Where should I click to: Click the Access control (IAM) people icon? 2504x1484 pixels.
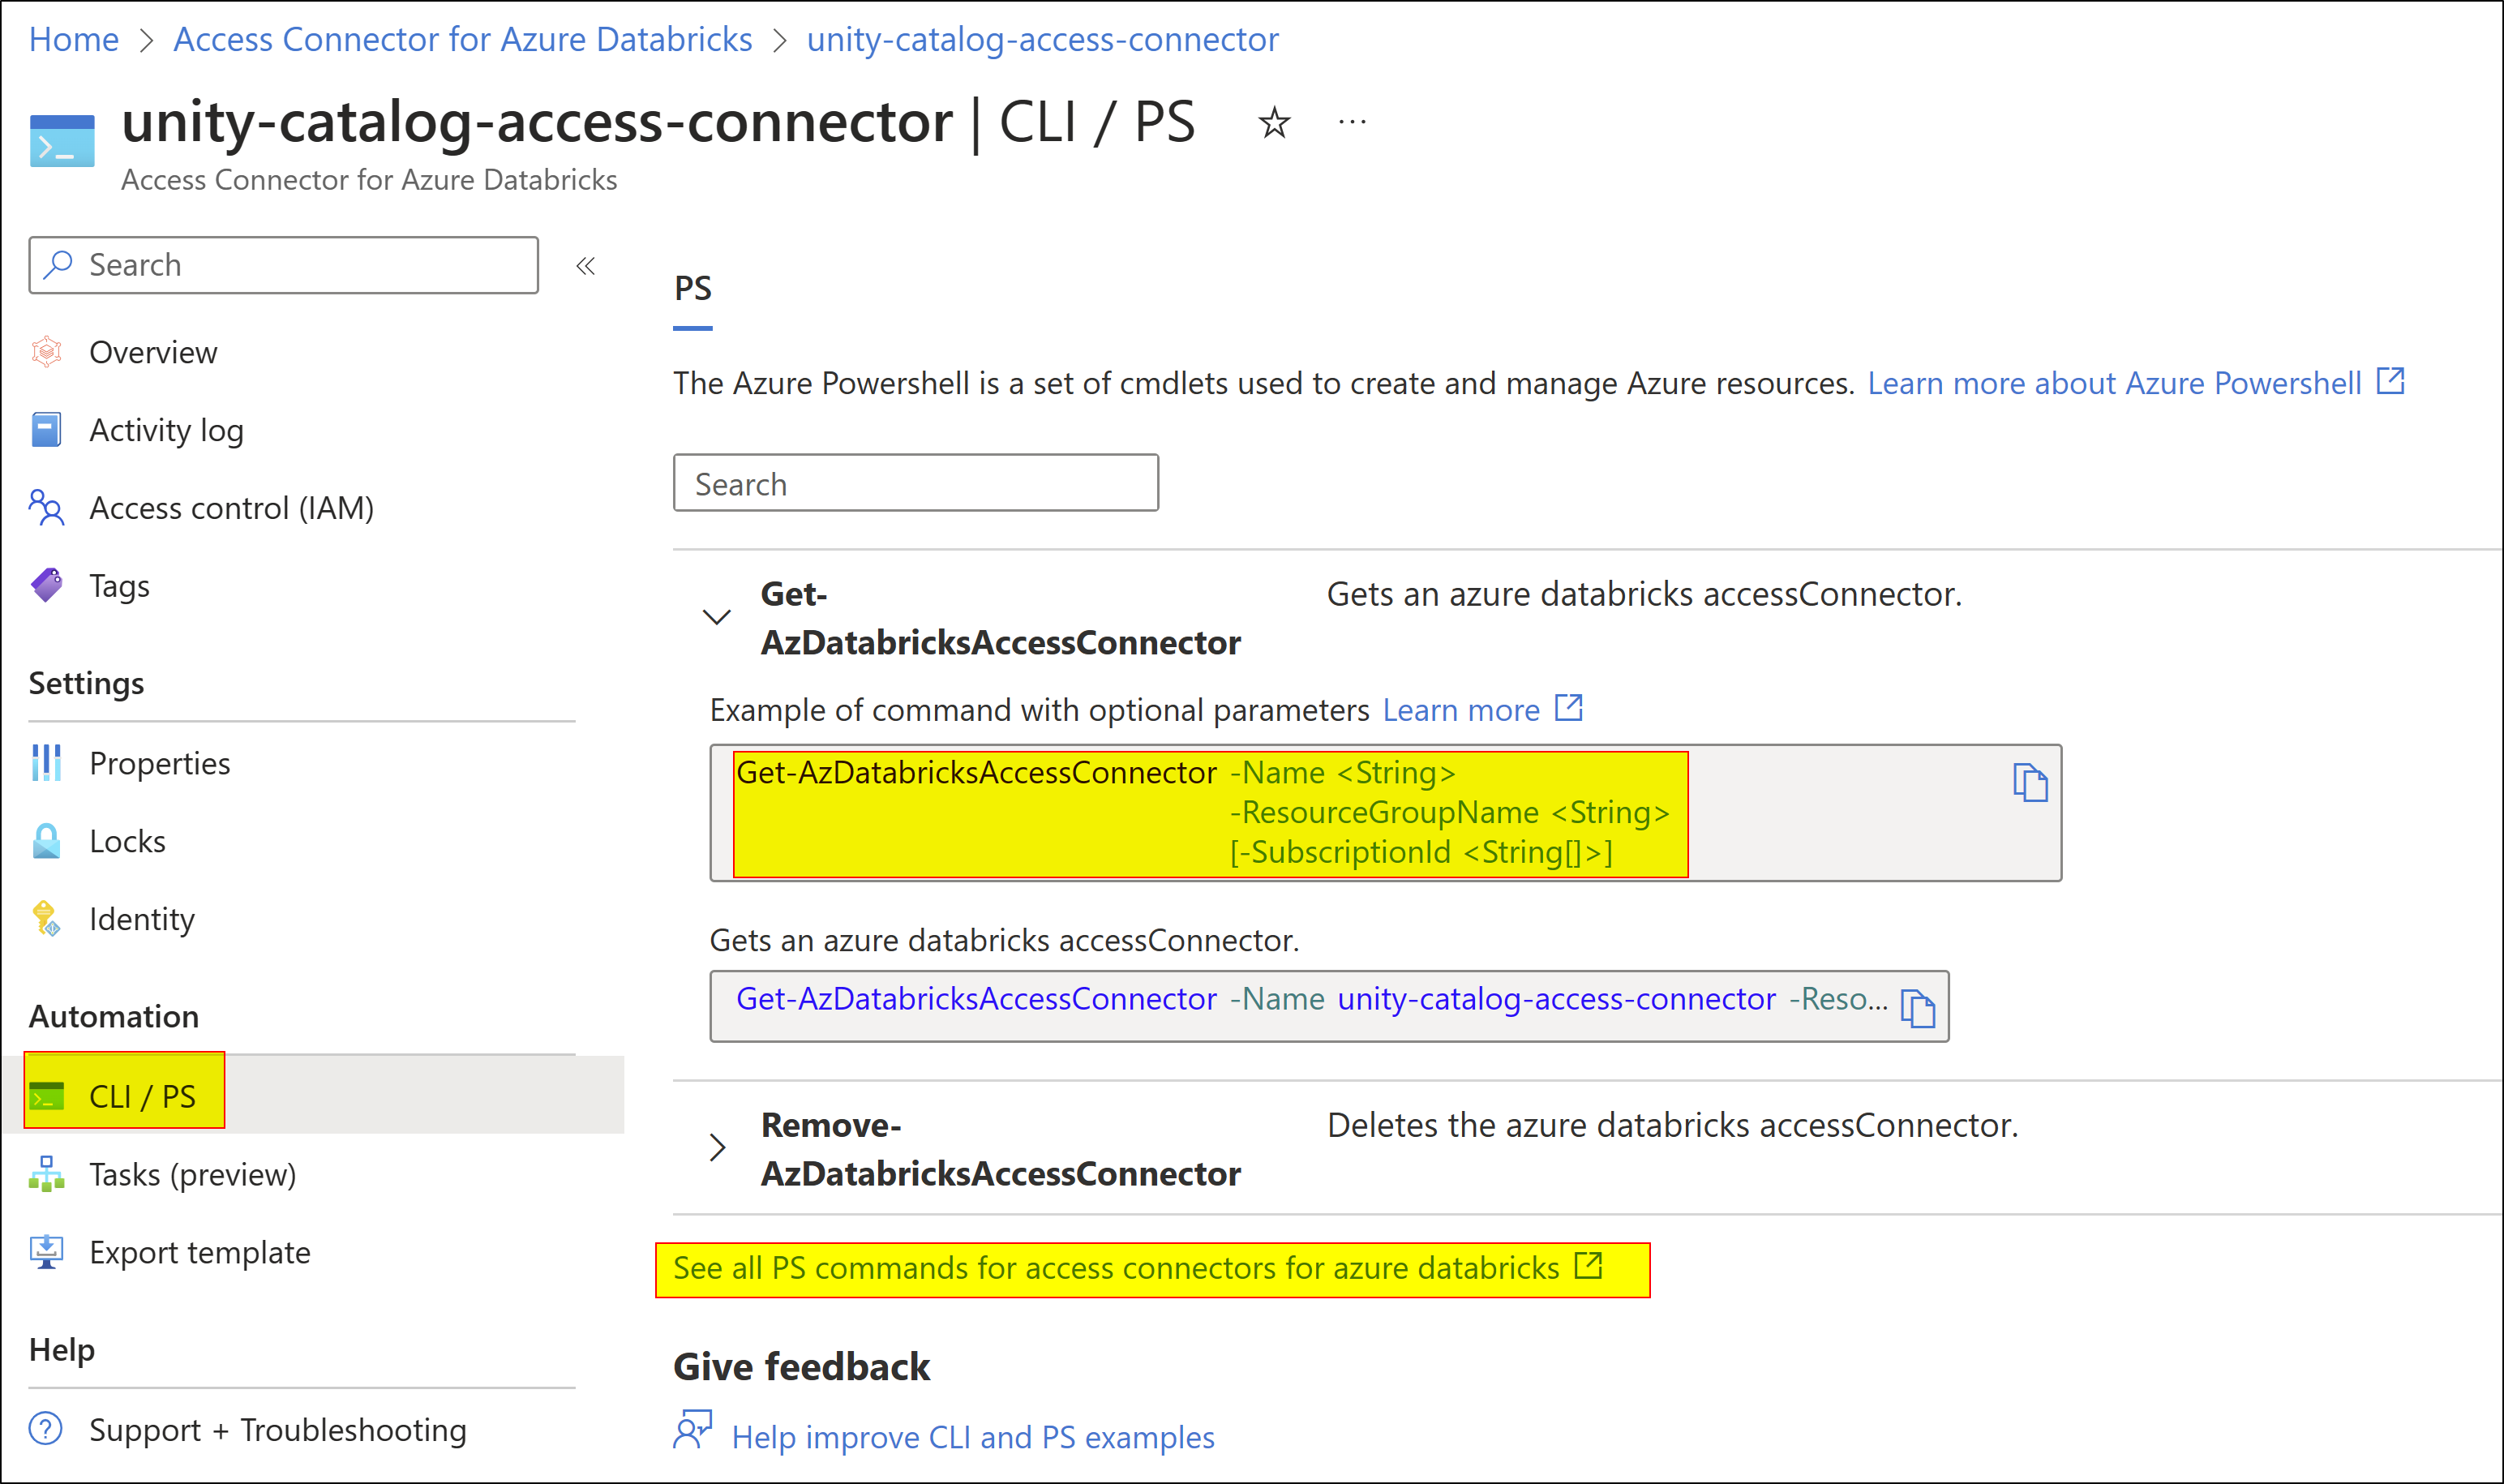click(46, 508)
